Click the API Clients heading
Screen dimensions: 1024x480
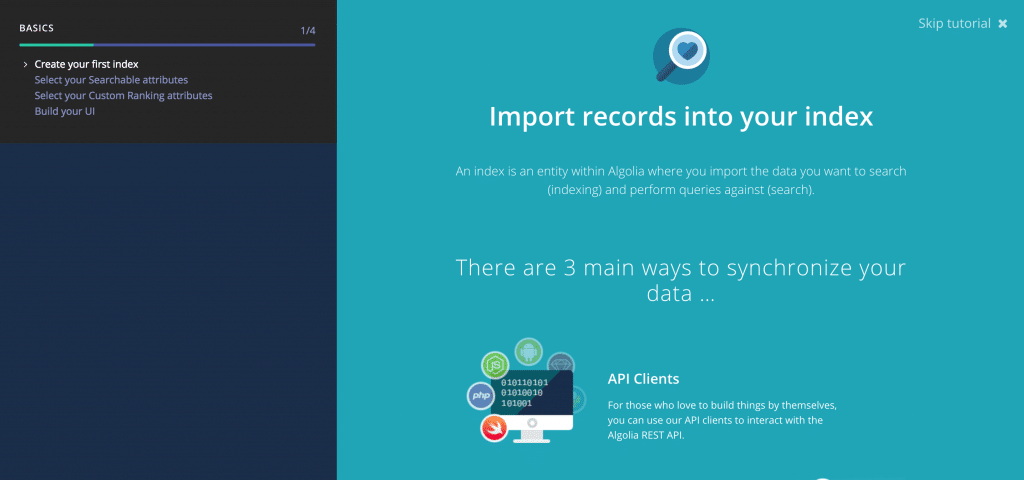coord(643,379)
